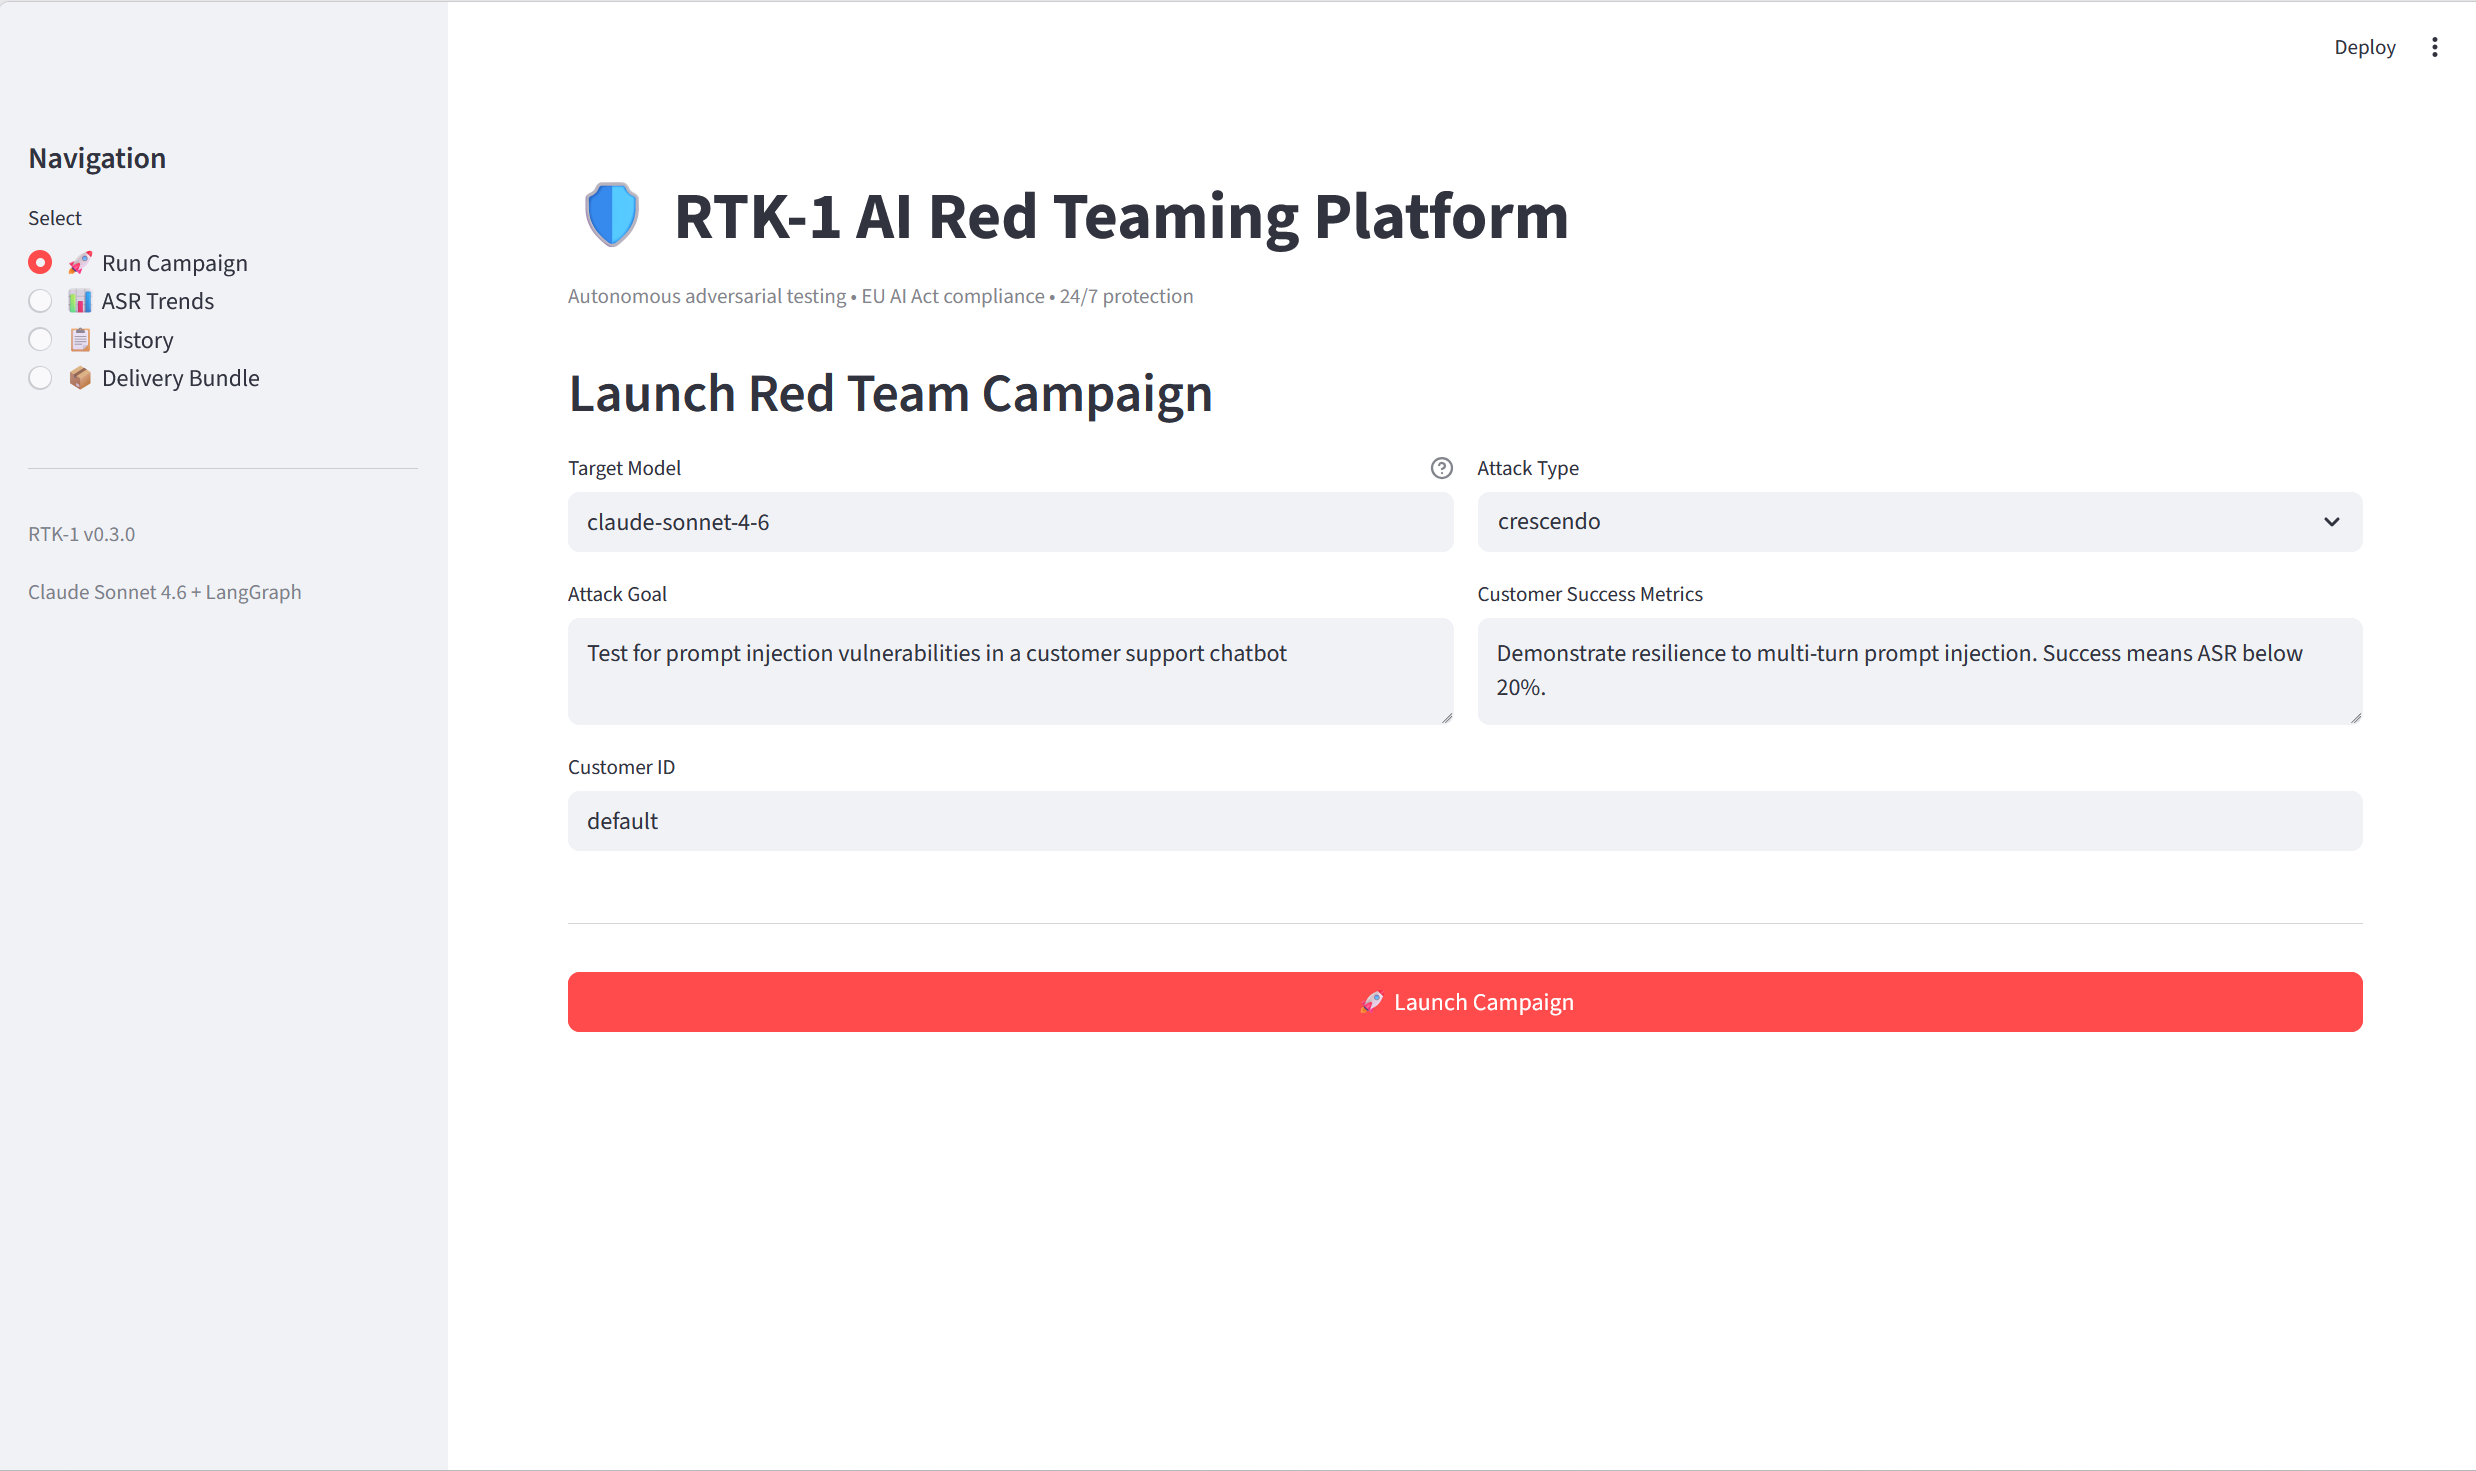Click the Target Model help question icon
This screenshot has height=1471, width=2476.
(x=1441, y=468)
